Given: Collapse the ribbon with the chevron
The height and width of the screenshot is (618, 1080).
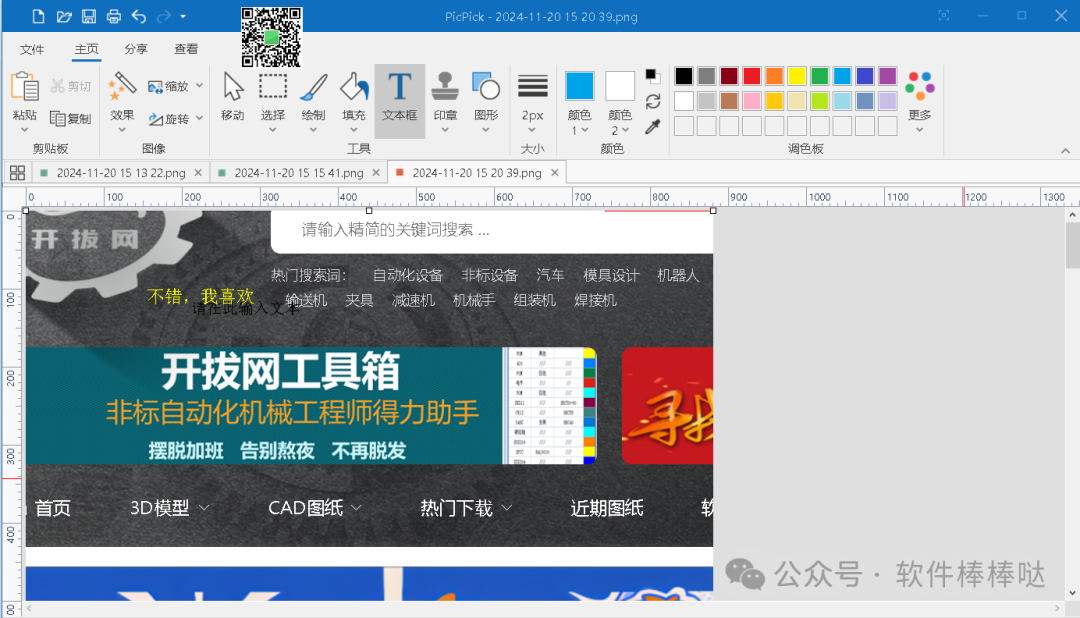Looking at the screenshot, I should 1065,151.
